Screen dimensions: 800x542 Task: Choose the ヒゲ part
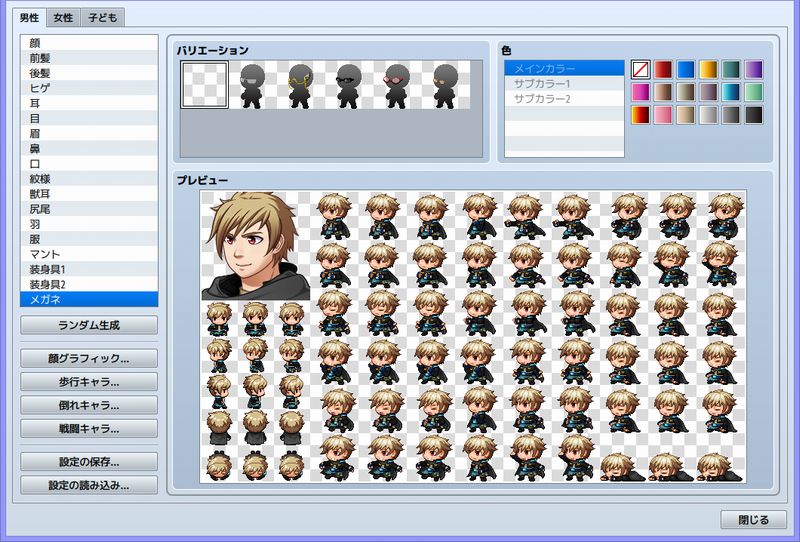(x=89, y=88)
